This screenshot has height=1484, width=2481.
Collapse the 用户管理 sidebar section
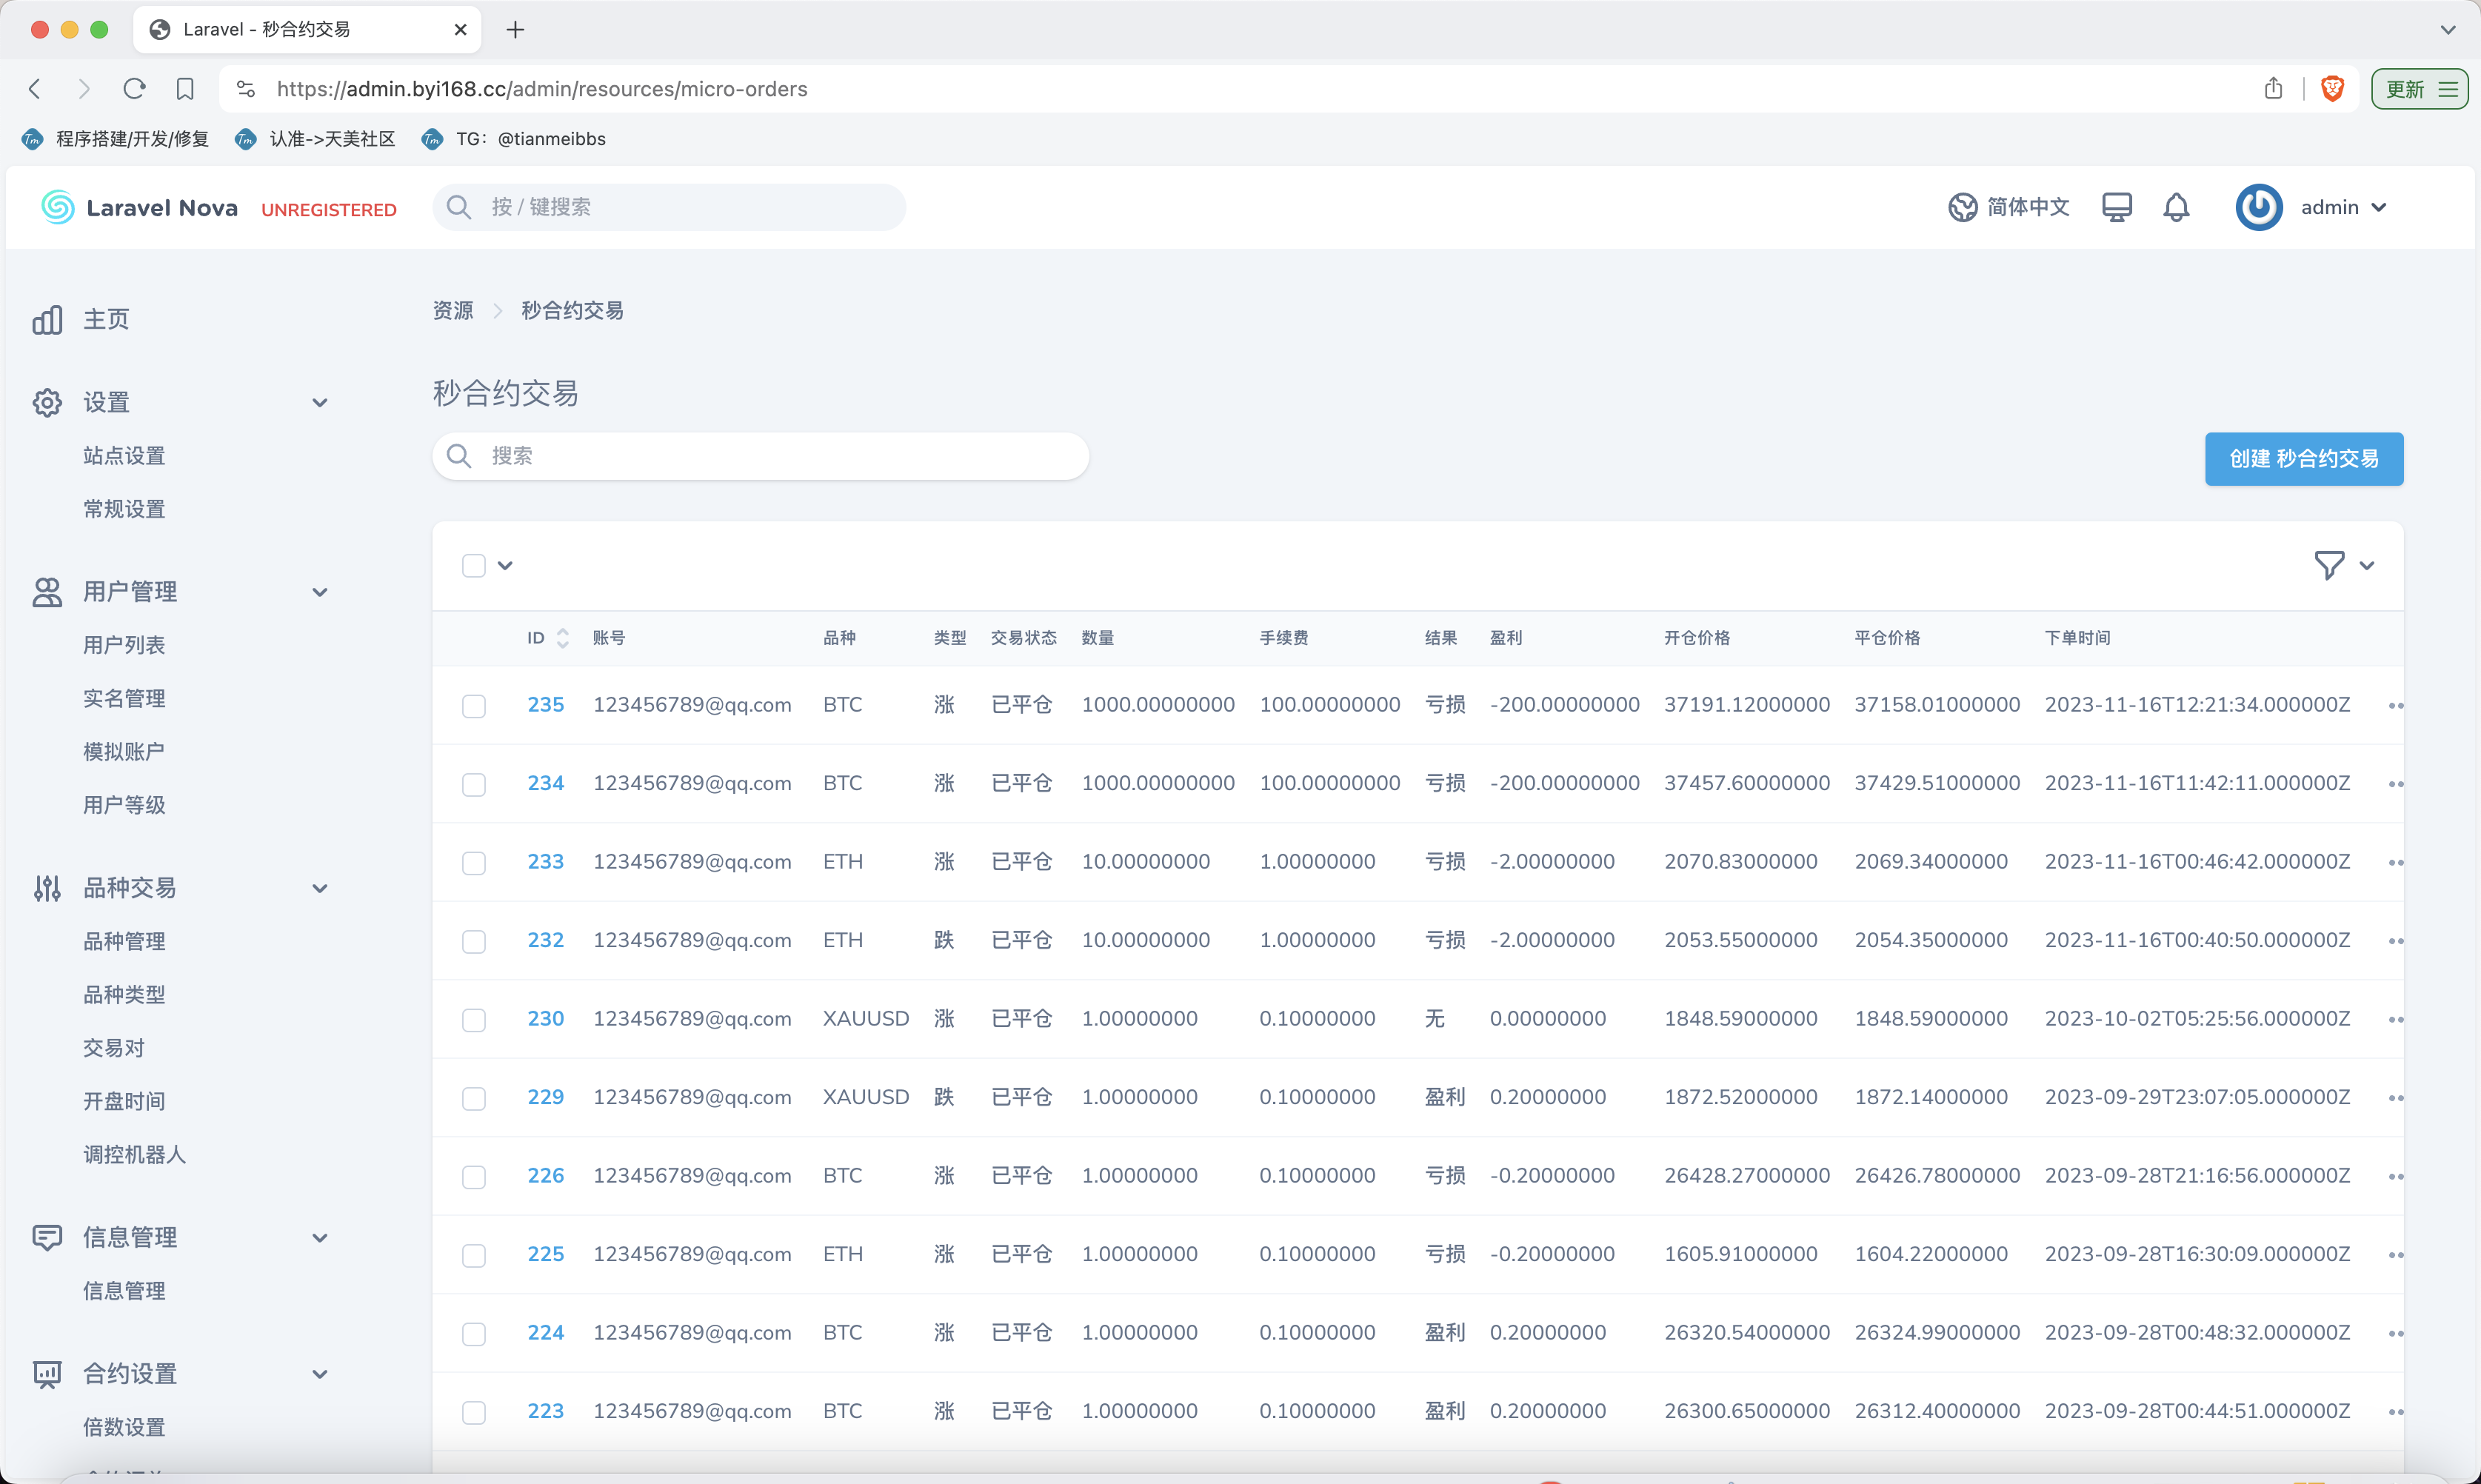tap(320, 592)
